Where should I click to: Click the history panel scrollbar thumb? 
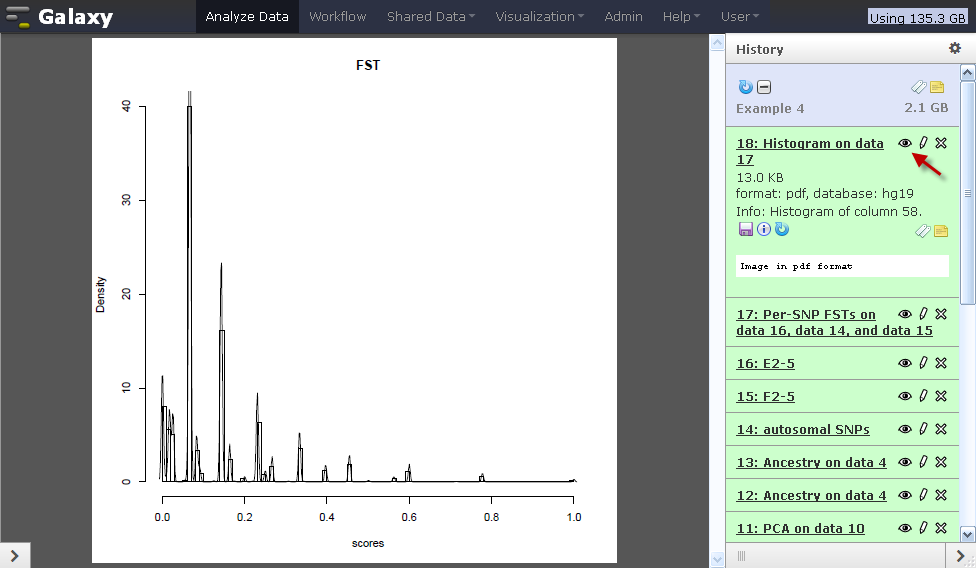(967, 193)
